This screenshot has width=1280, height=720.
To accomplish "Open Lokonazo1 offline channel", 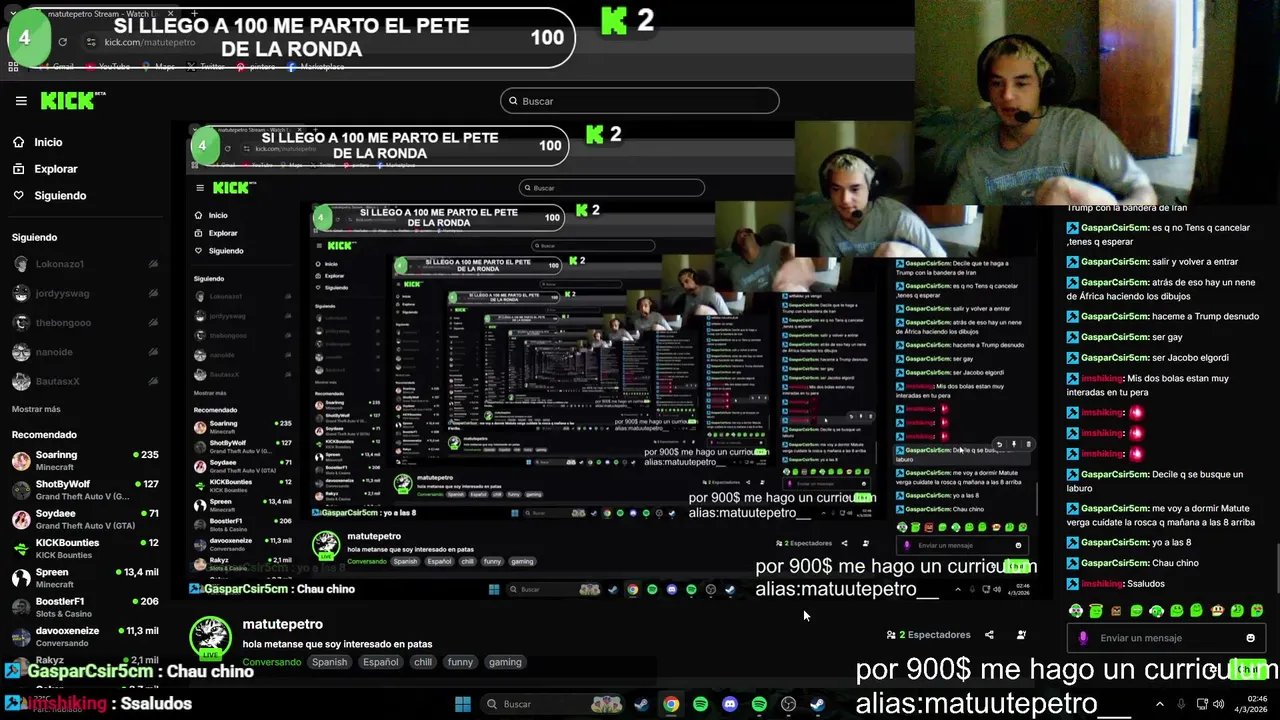I will coord(86,264).
